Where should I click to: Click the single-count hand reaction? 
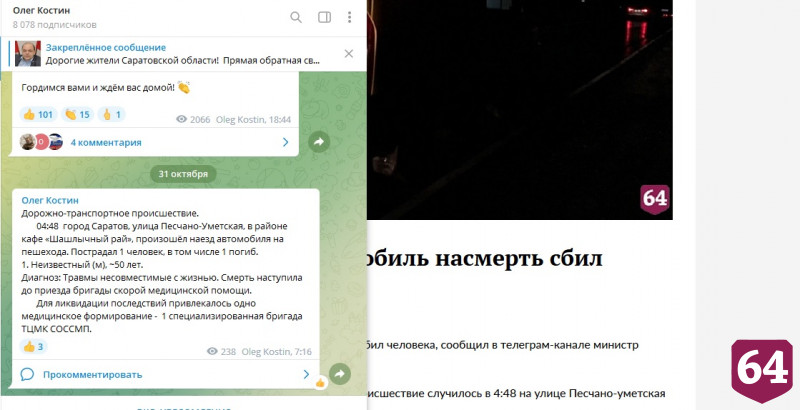[x=111, y=115]
